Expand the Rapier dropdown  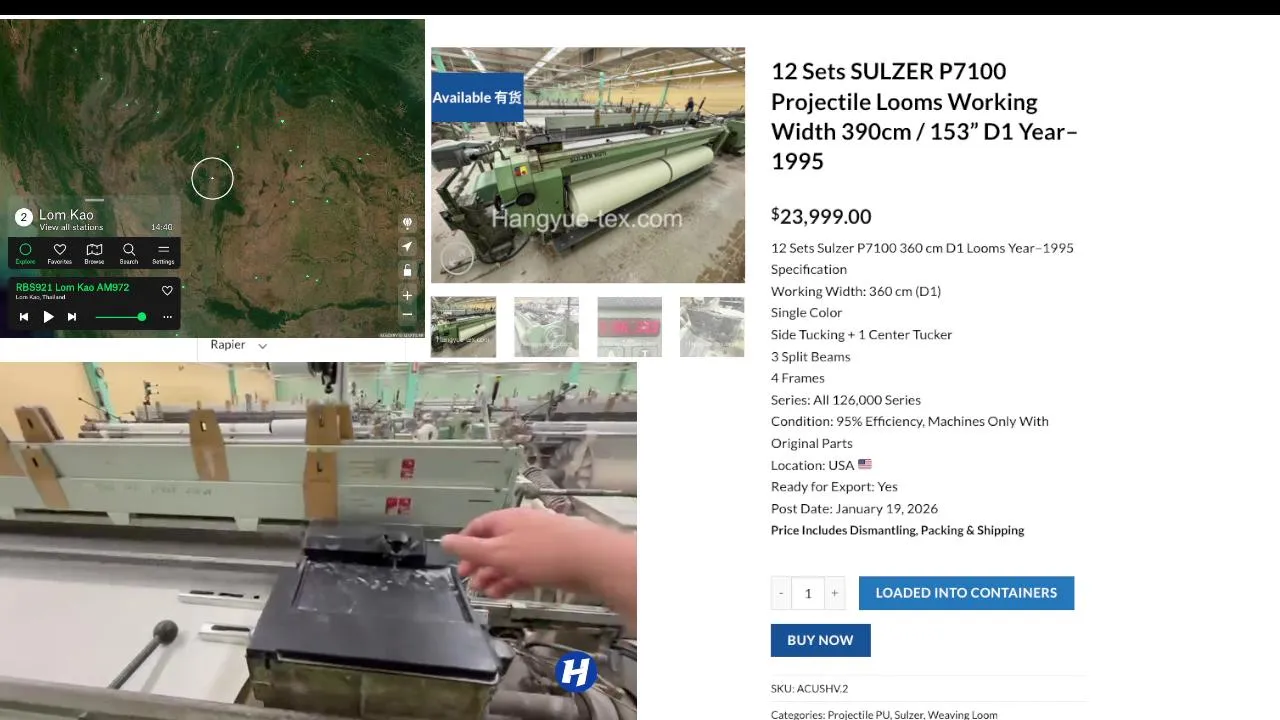coord(239,345)
